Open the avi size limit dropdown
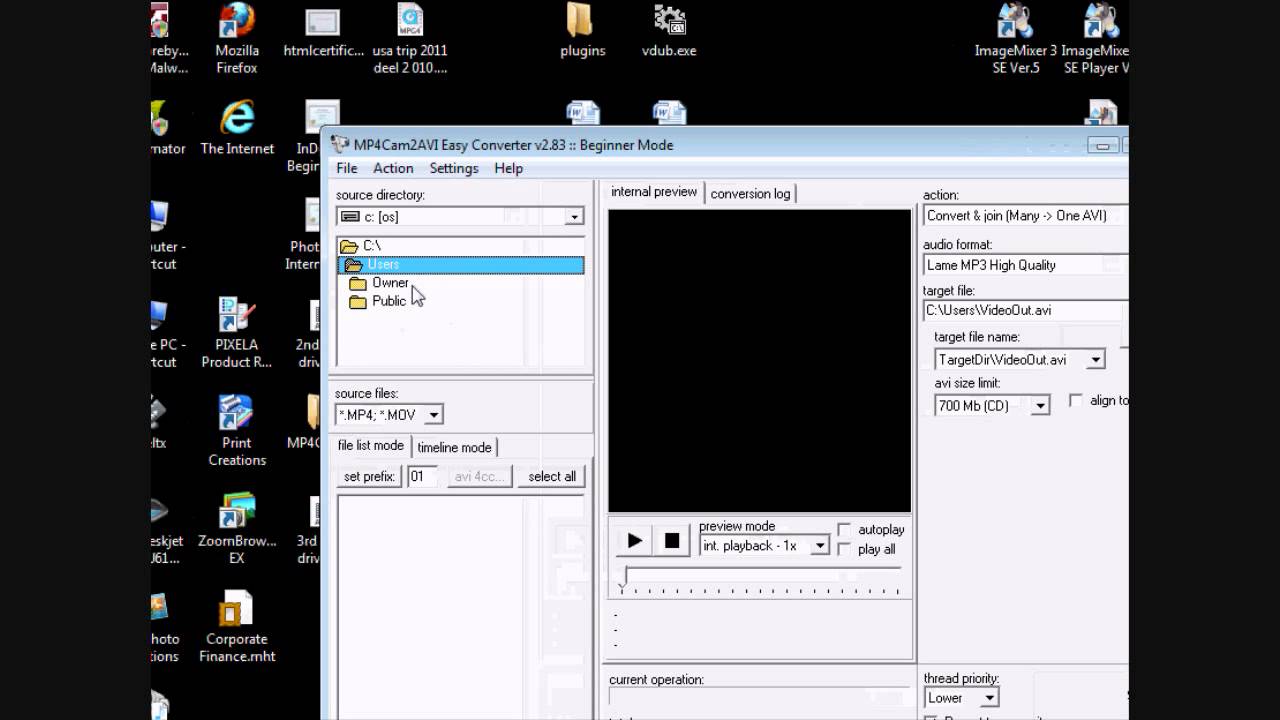The height and width of the screenshot is (720, 1280). point(1040,406)
